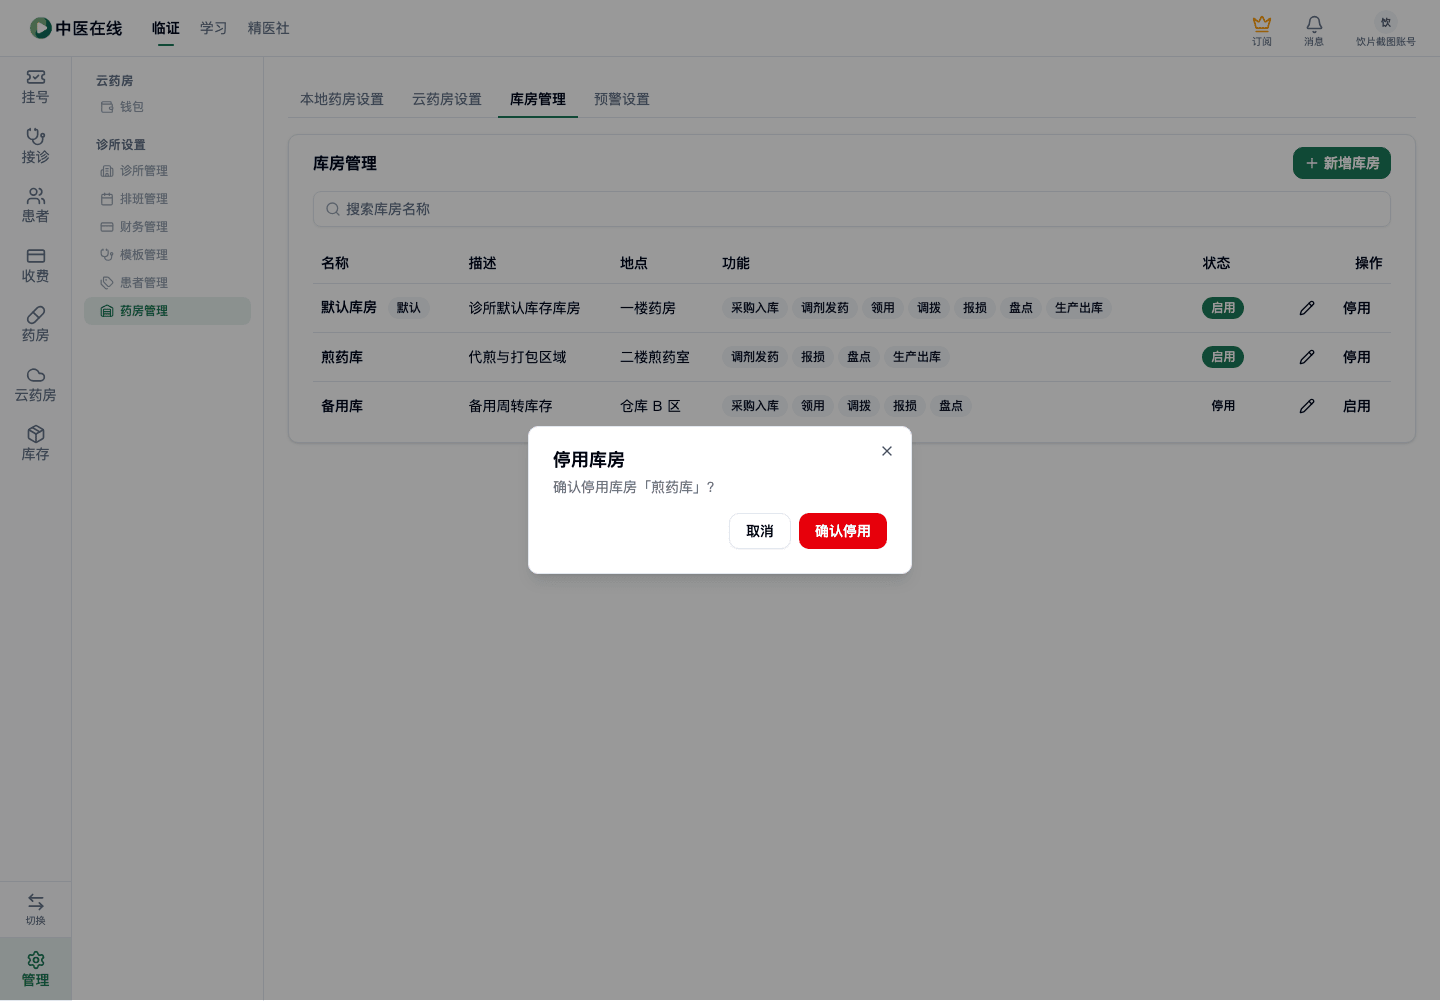Open 云药房 cloud sidebar item

click(36, 384)
